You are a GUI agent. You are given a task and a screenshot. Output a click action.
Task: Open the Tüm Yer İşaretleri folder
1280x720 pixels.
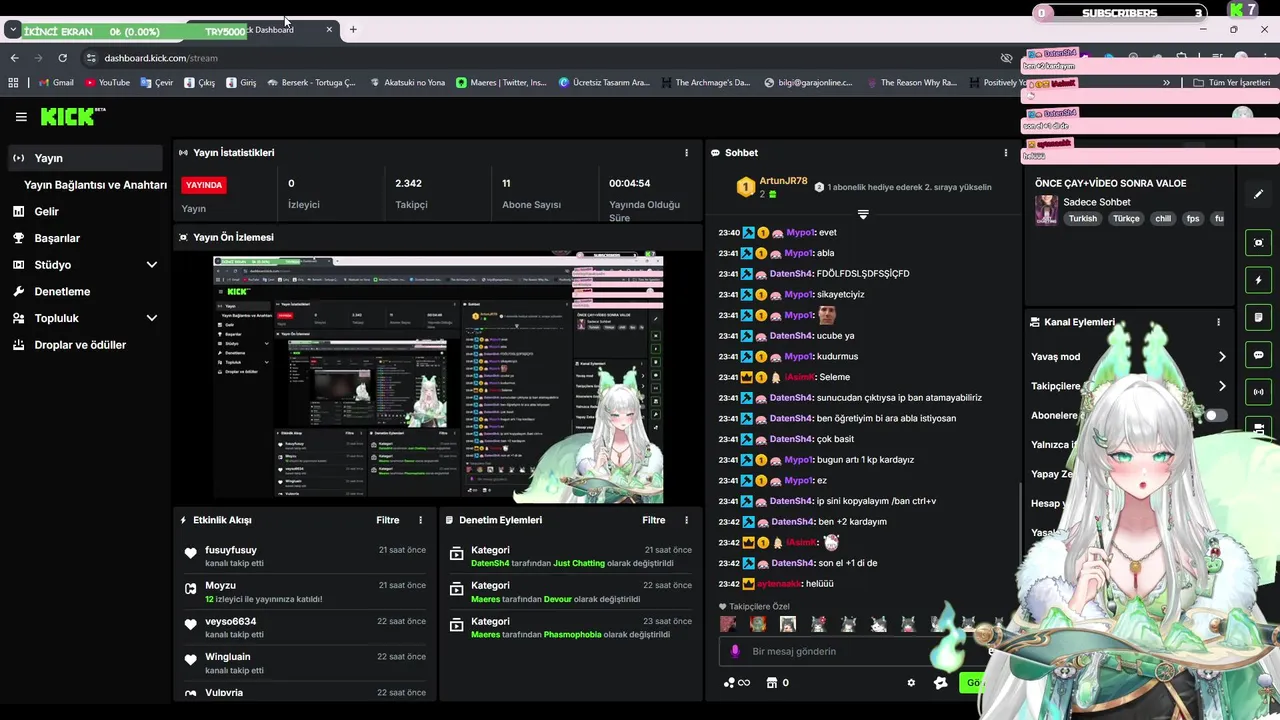tap(1232, 83)
